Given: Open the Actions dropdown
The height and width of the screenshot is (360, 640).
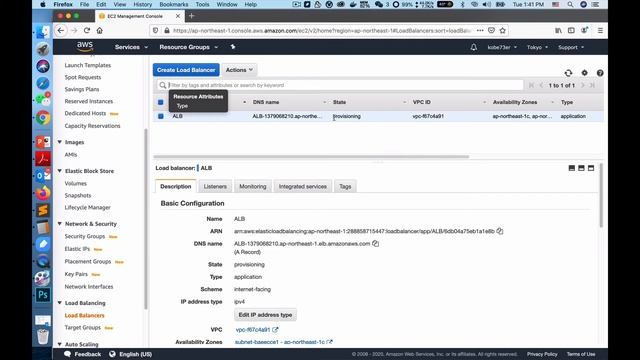Looking at the screenshot, I should tap(239, 70).
